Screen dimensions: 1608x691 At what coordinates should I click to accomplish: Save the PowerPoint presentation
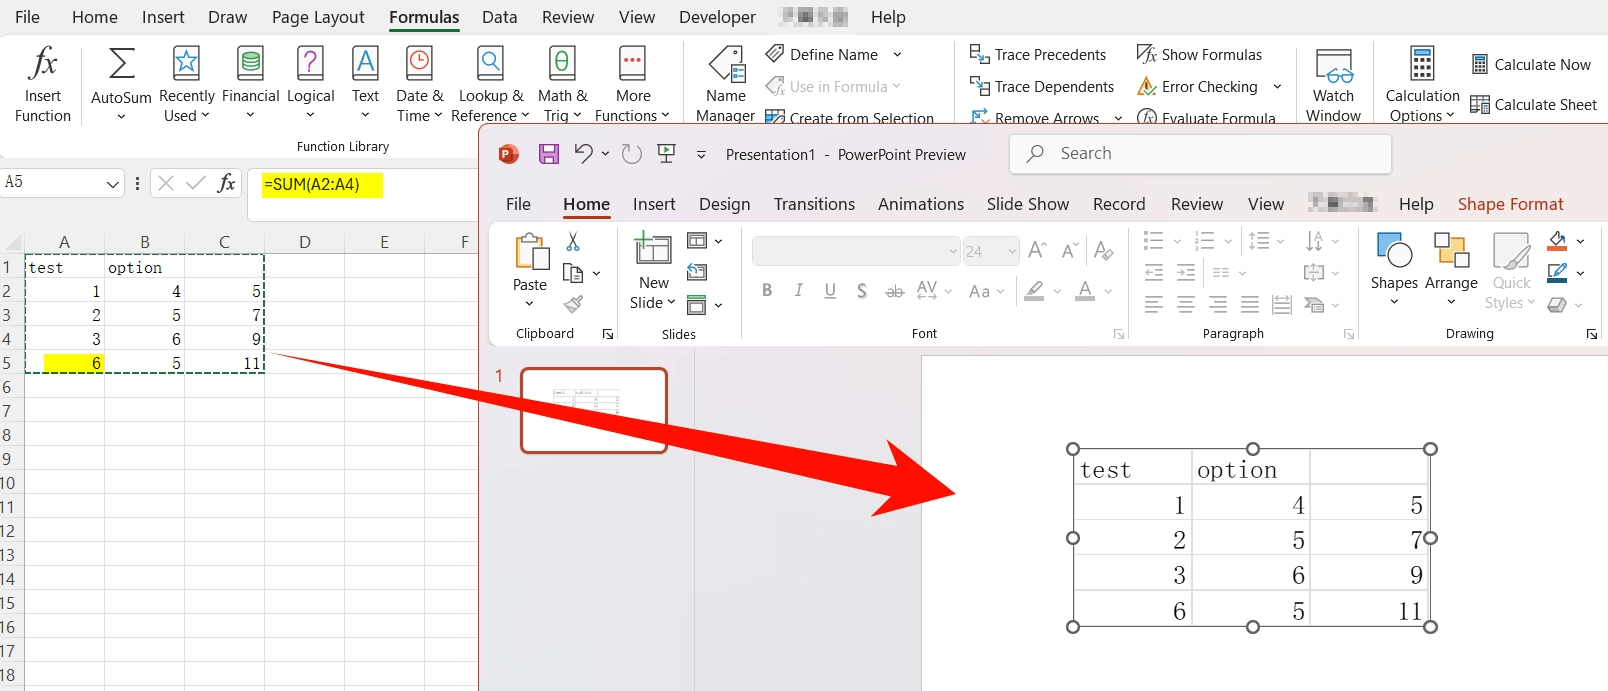click(548, 154)
